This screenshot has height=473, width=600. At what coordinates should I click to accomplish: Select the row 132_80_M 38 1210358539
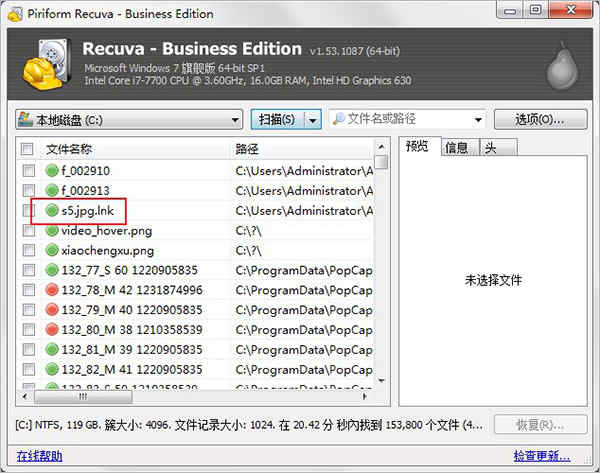coord(195,330)
